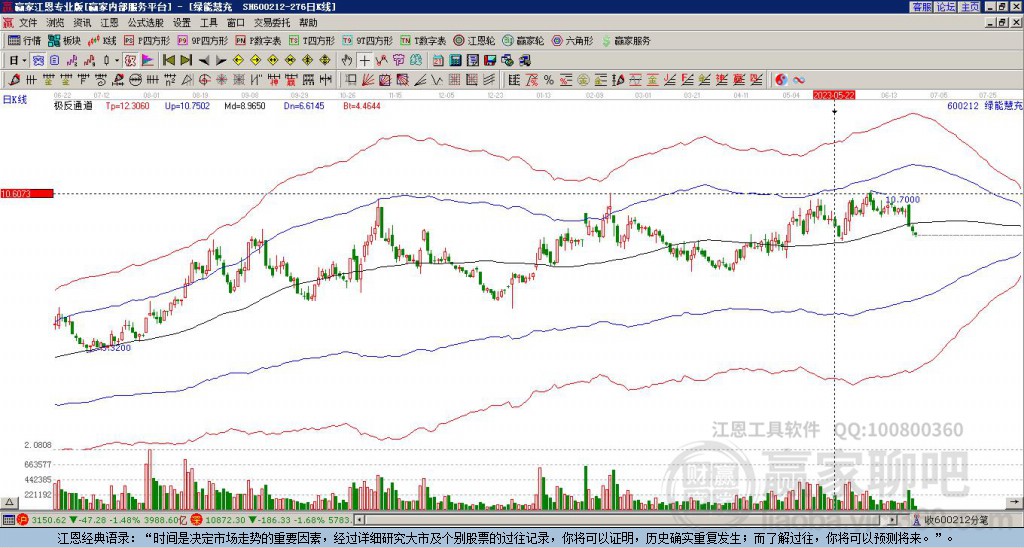Open the calculator icon in toolbar
Image resolution: width=1024 pixels, height=548 pixels.
[x=455, y=61]
